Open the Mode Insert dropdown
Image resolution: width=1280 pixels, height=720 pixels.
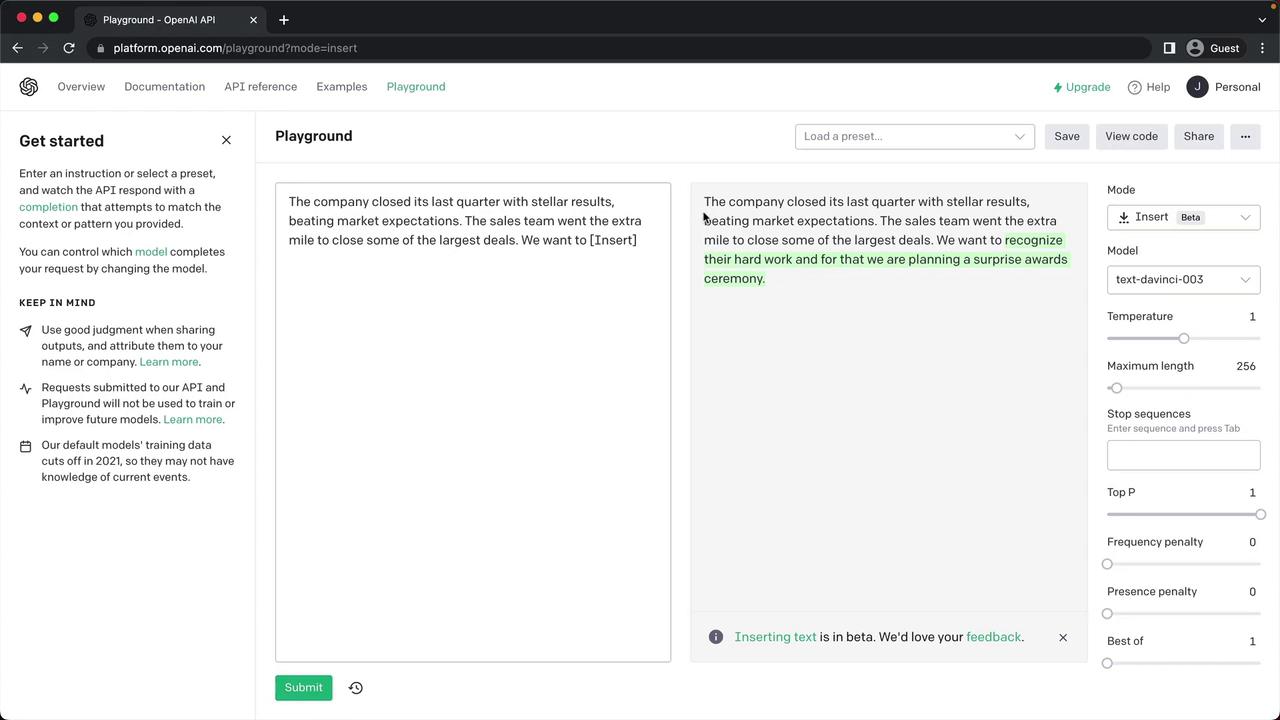click(1183, 217)
